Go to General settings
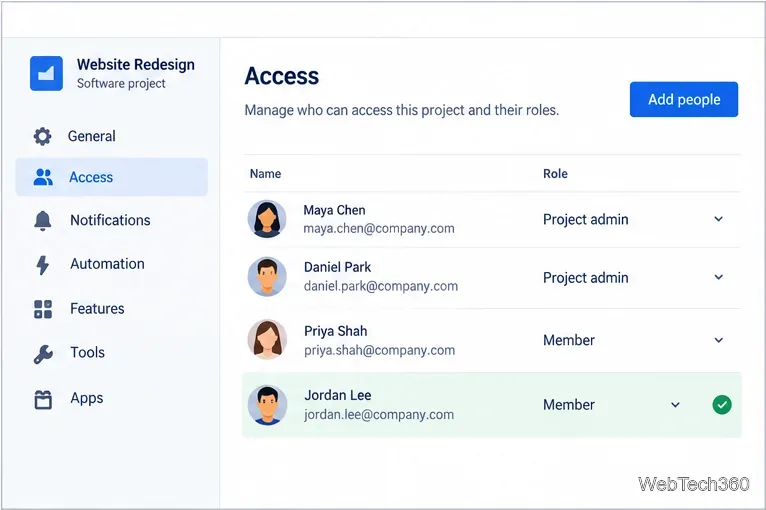The width and height of the screenshot is (766, 510). [x=111, y=136]
